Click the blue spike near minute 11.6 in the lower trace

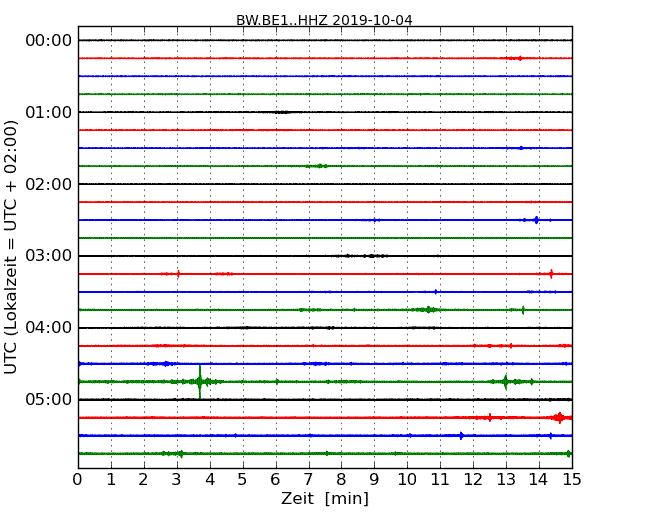461,435
